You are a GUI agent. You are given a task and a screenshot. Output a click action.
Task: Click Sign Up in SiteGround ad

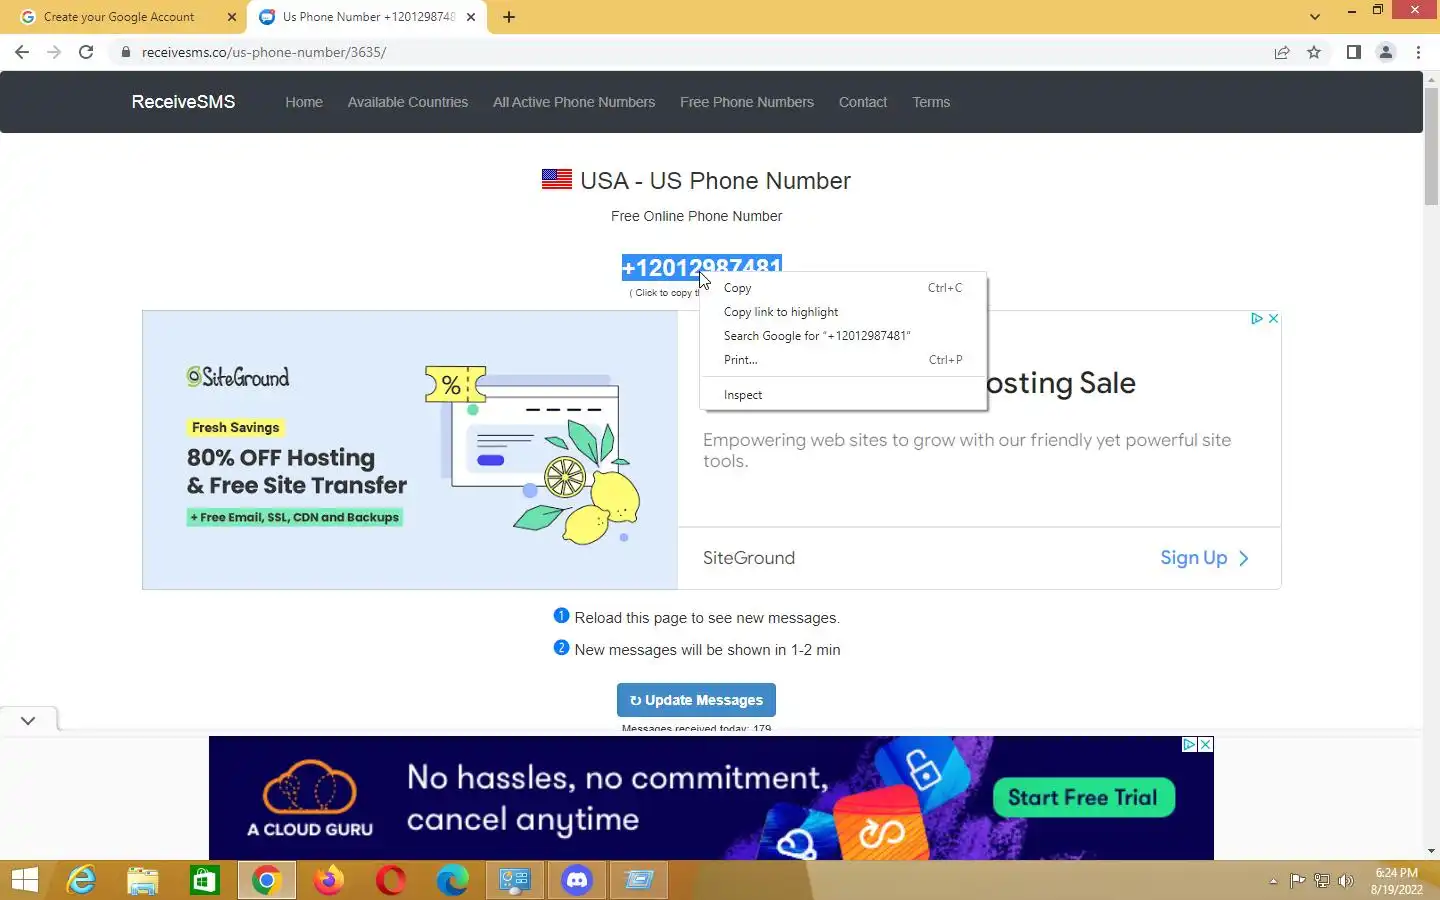click(x=1204, y=558)
